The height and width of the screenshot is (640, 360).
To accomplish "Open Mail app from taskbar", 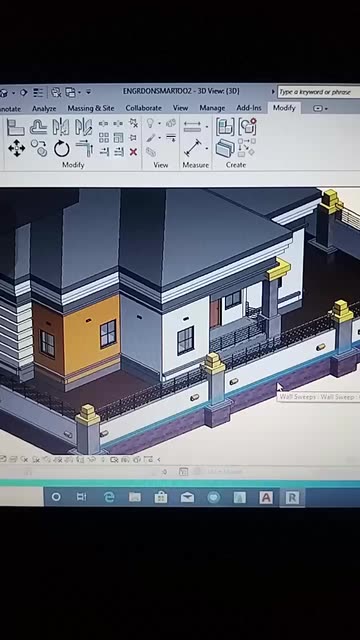I will coord(187,497).
